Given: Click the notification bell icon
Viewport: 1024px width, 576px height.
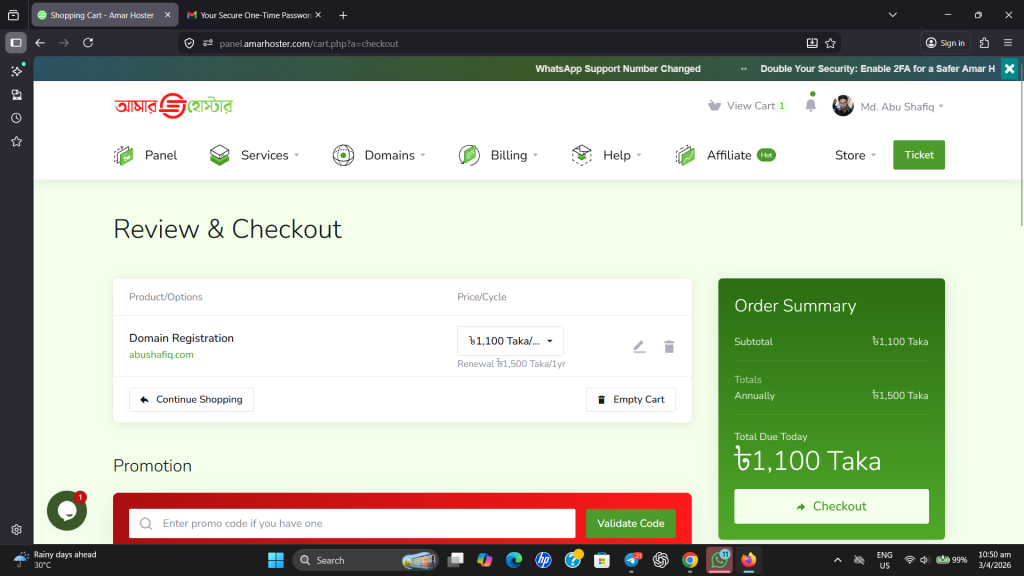Looking at the screenshot, I should 810,104.
